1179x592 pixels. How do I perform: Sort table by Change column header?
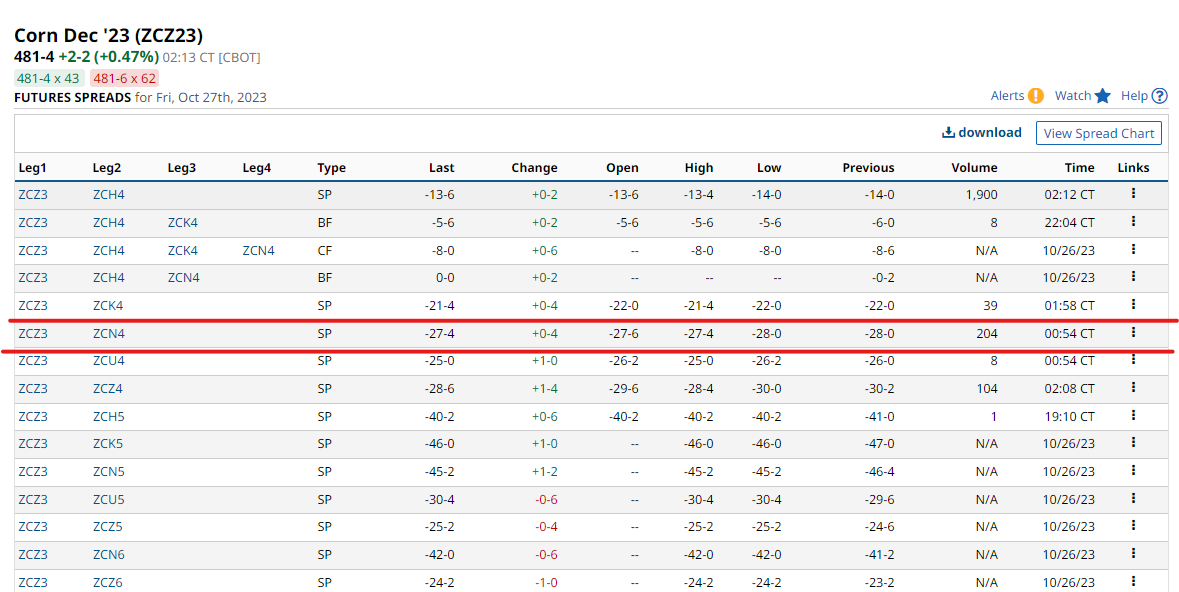coord(534,168)
